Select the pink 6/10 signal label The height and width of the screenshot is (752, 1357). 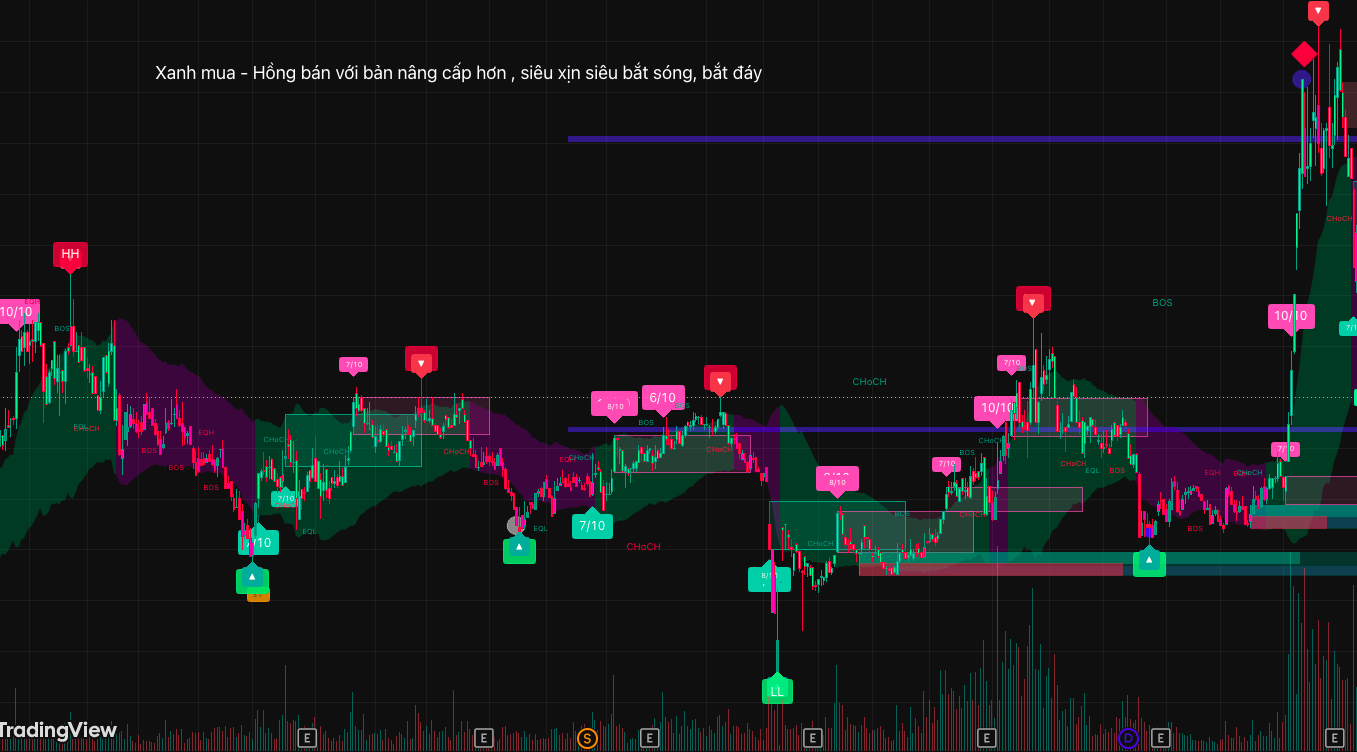(663, 398)
